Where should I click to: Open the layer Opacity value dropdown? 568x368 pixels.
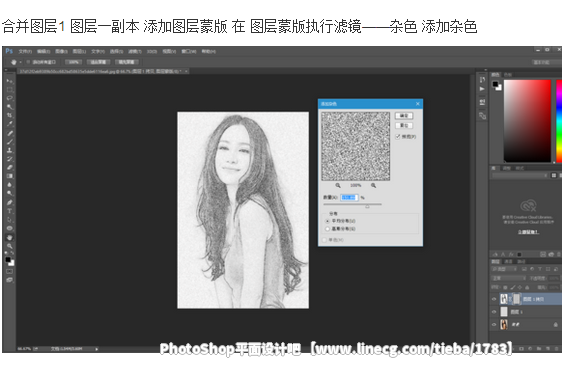554,278
